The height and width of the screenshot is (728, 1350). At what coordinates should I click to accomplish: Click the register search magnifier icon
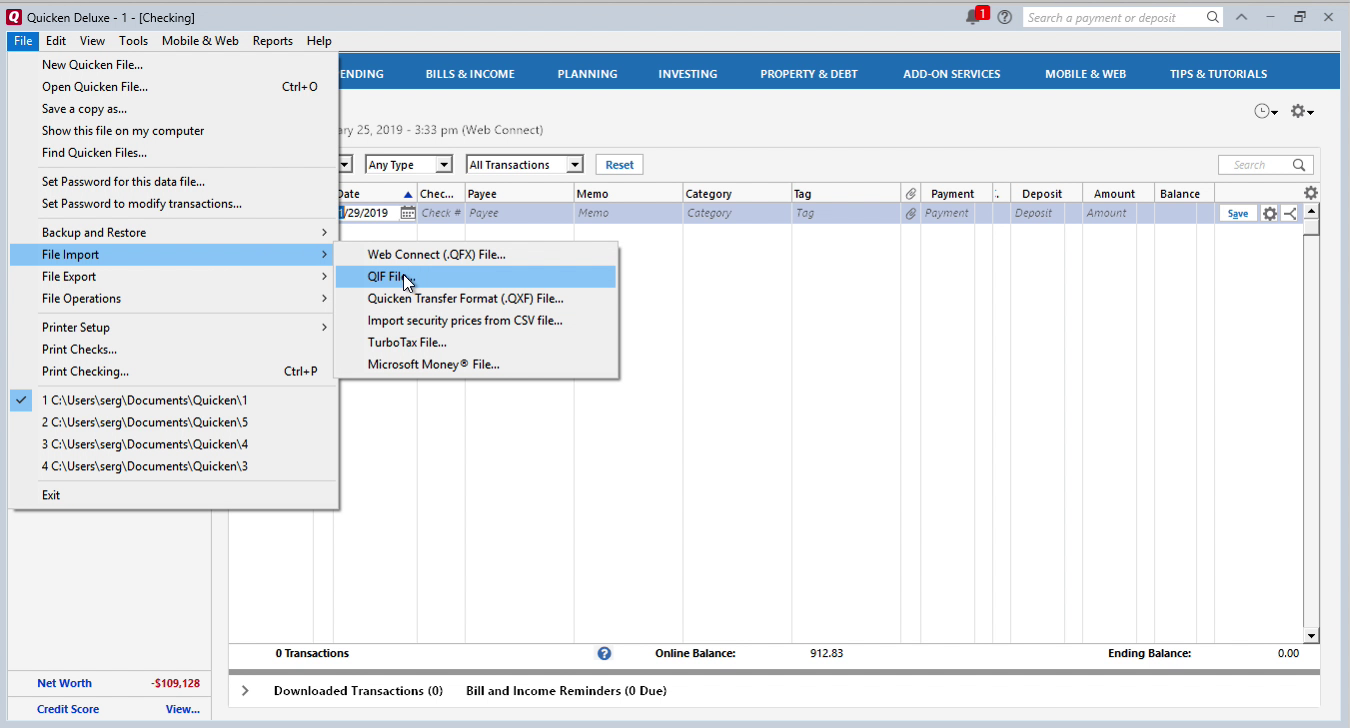coord(1299,165)
